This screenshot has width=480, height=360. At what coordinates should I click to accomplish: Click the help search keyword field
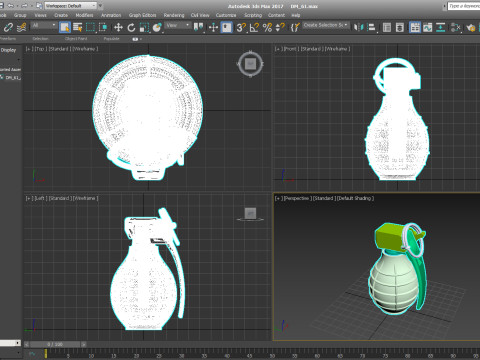pos(464,6)
